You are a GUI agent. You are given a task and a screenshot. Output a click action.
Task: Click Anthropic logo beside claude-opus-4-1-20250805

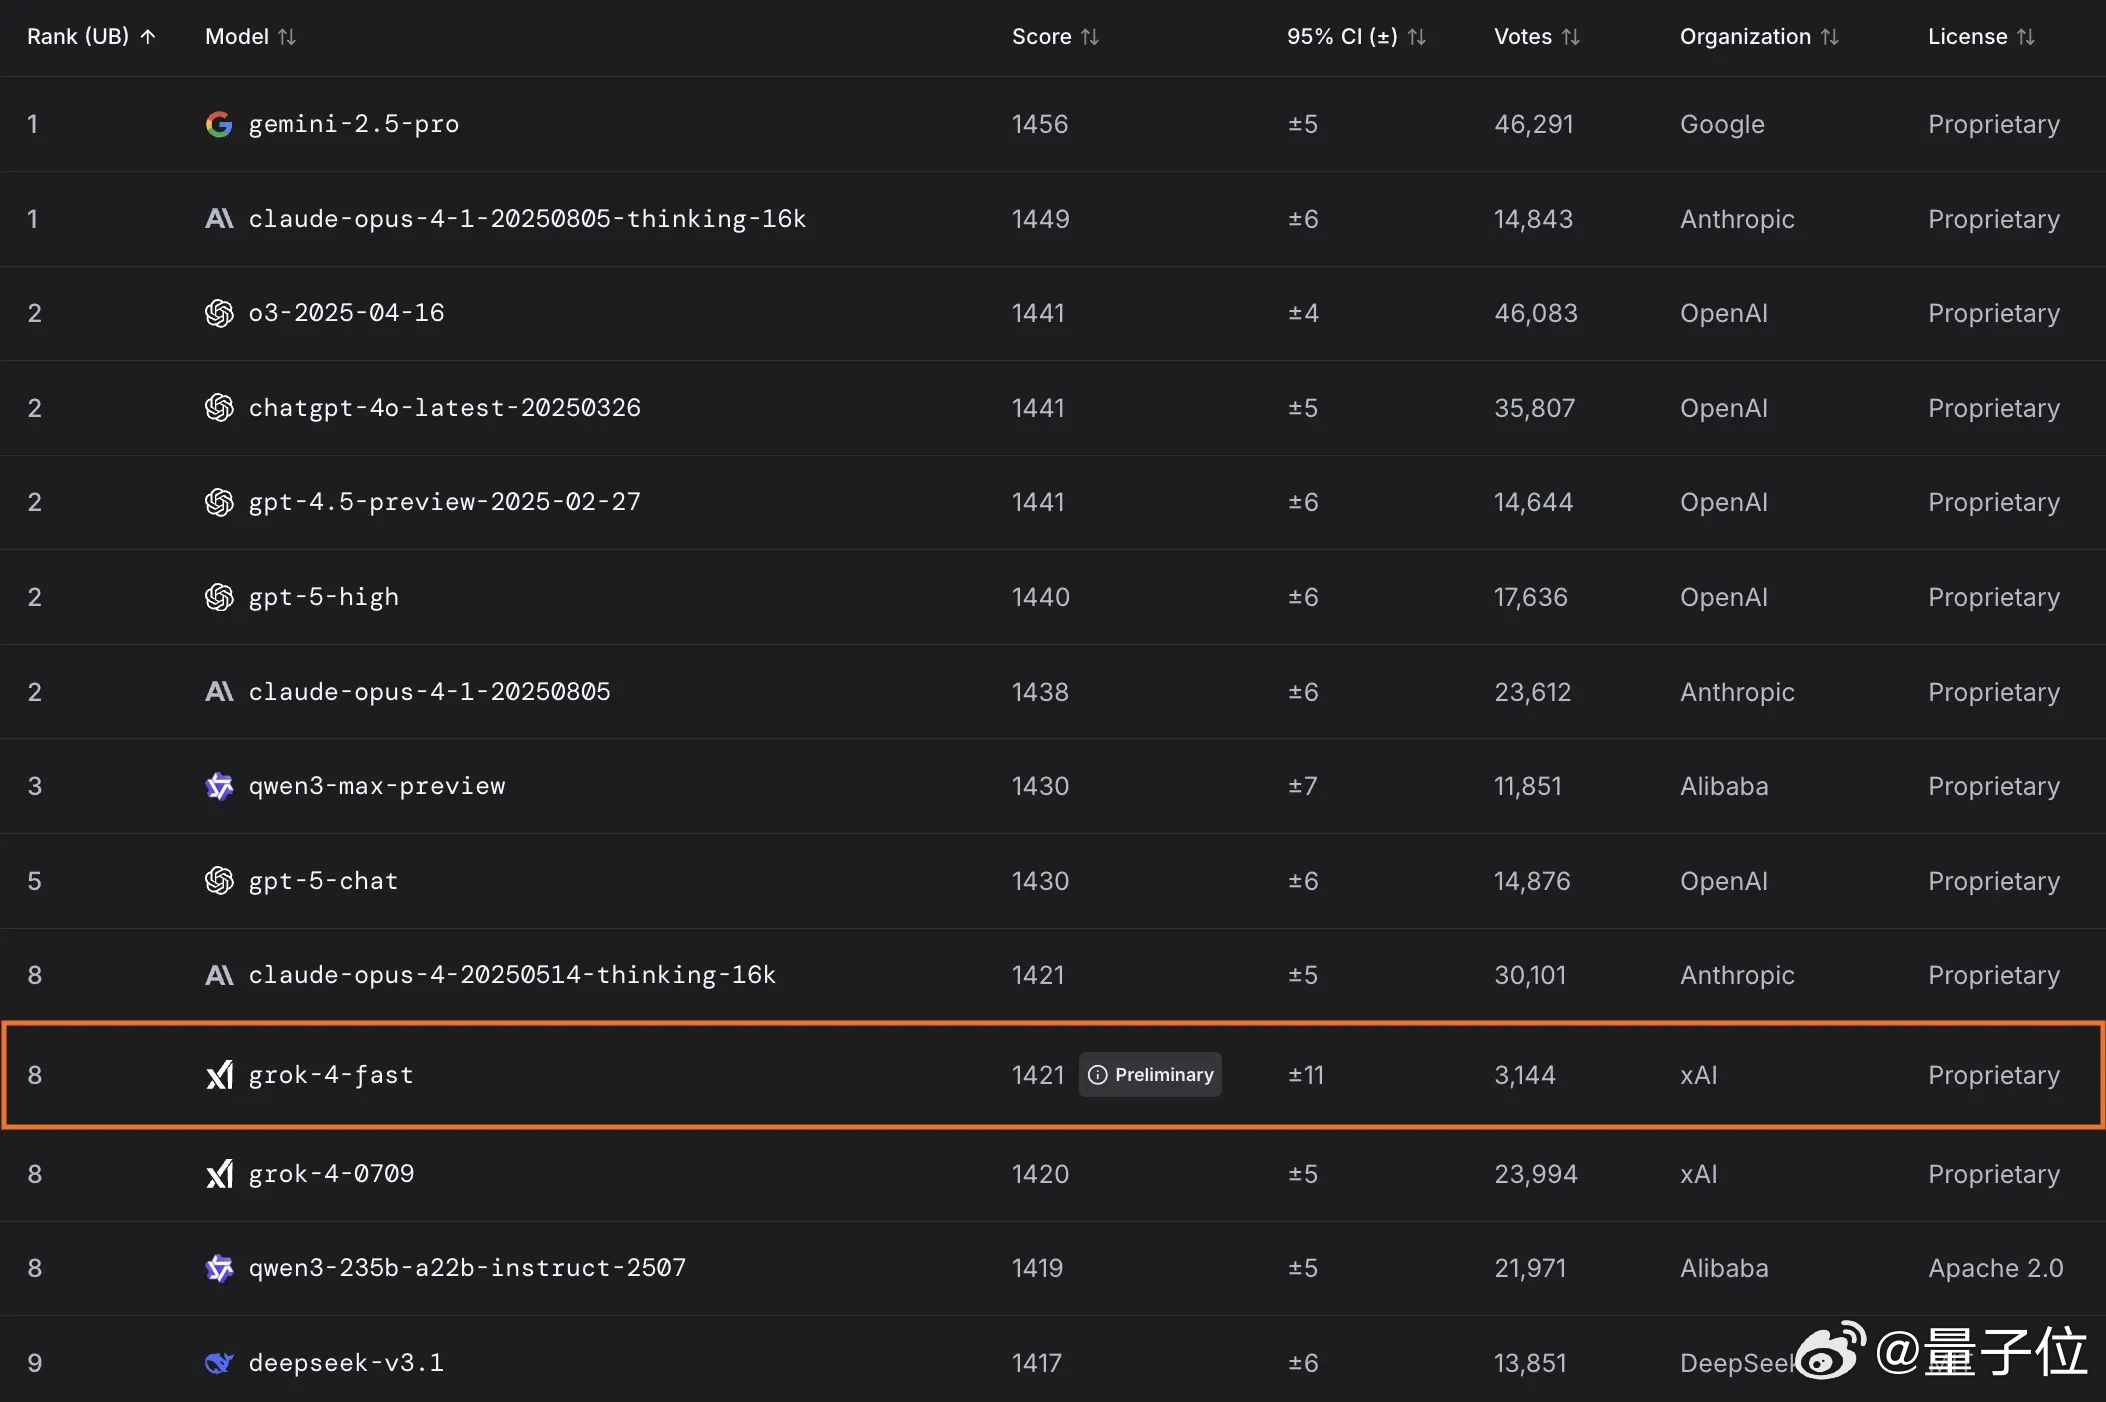pyautogui.click(x=219, y=692)
